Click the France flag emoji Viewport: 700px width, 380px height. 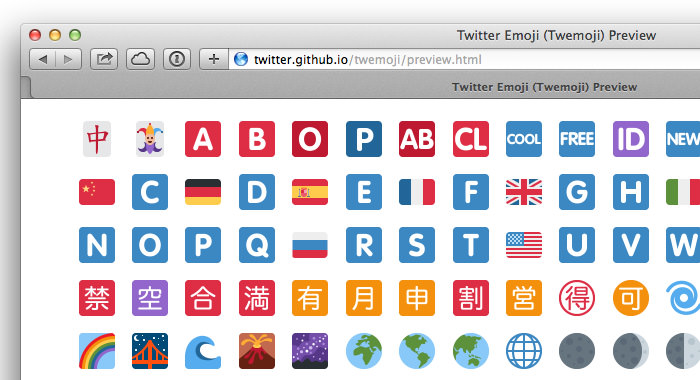coord(417,192)
